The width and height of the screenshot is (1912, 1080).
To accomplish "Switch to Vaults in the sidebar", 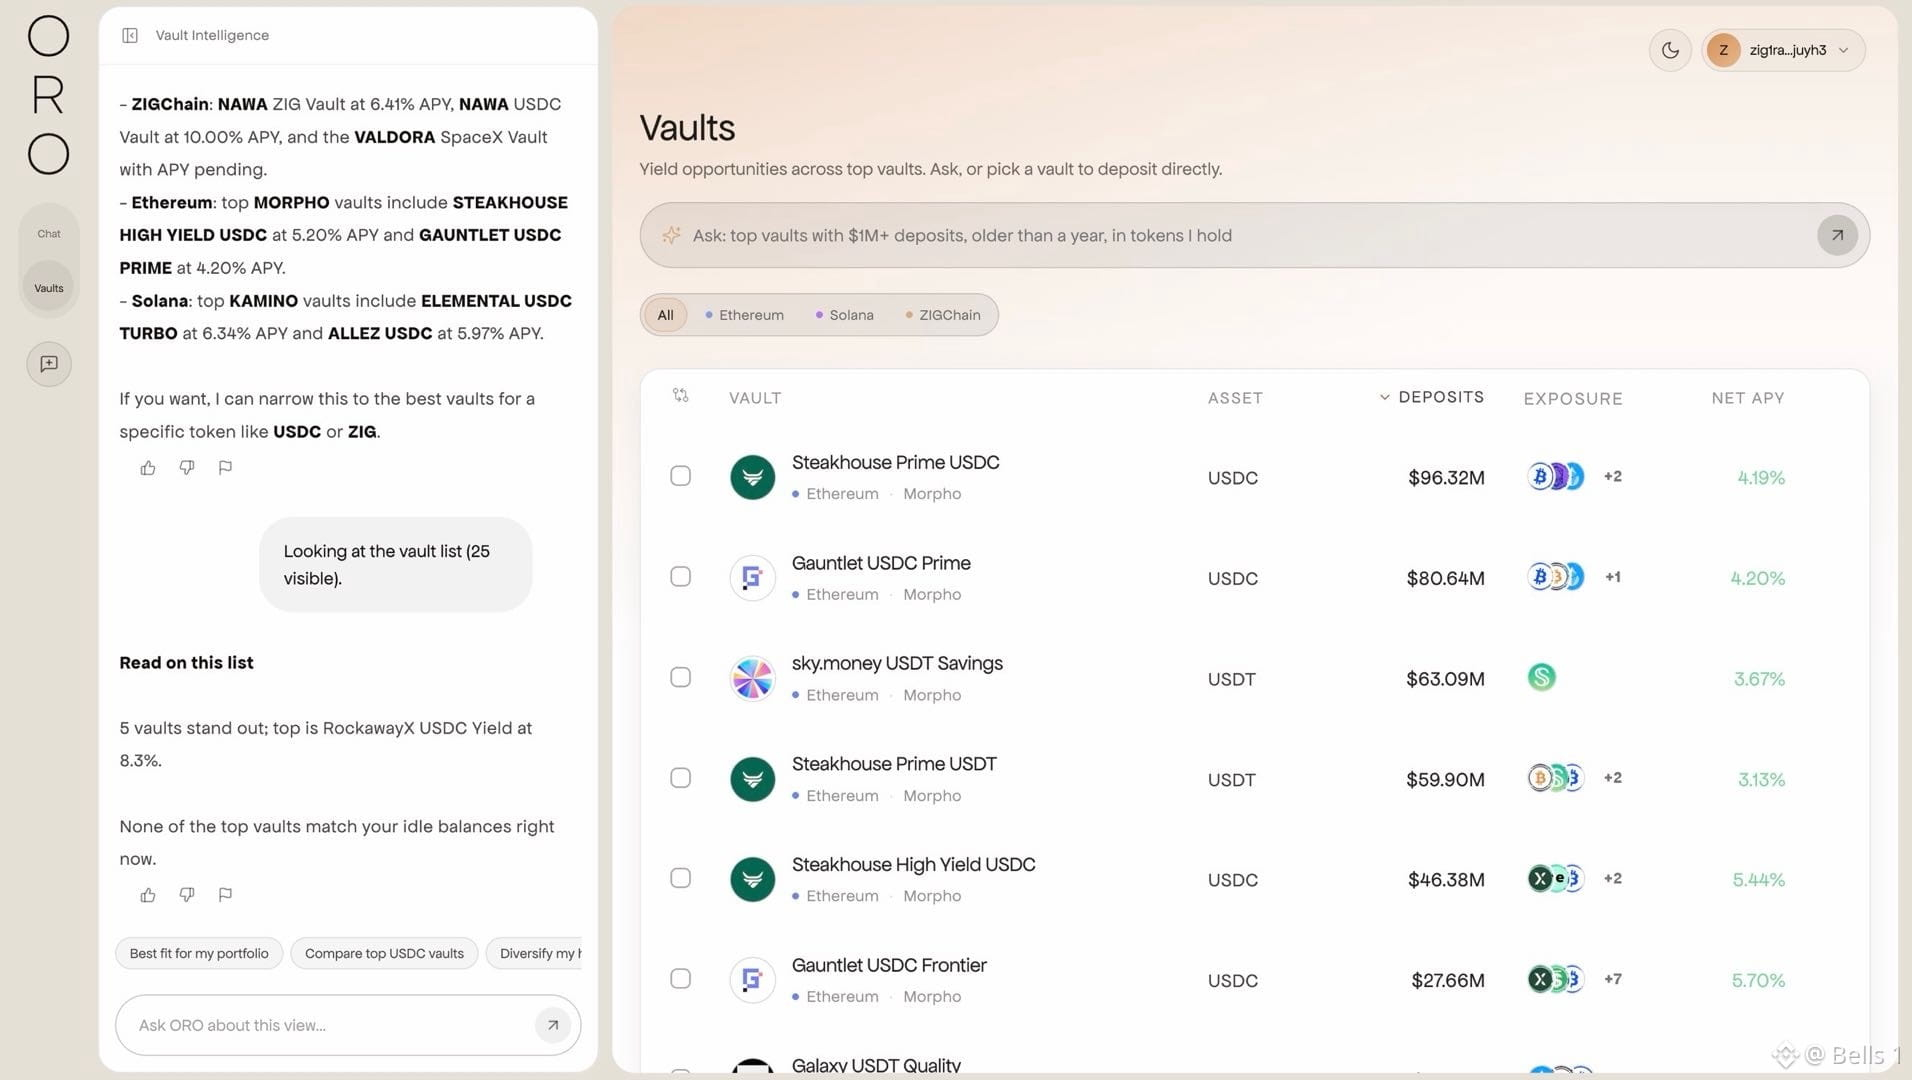I will 49,288.
